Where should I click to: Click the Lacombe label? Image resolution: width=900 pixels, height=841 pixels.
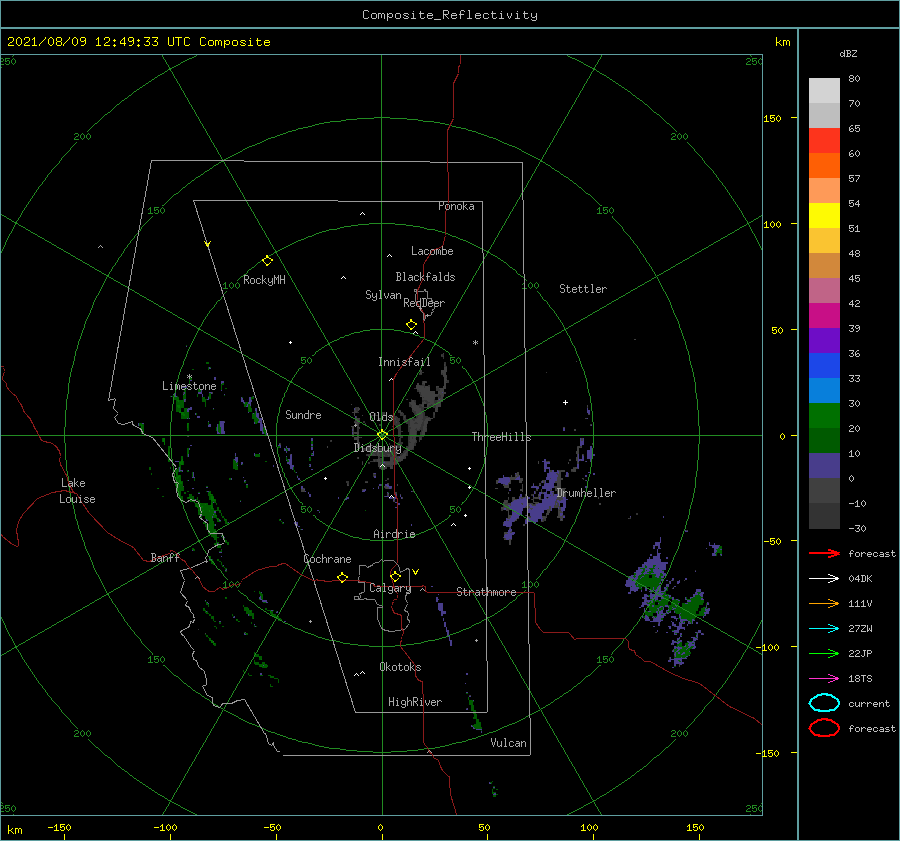pos(432,251)
